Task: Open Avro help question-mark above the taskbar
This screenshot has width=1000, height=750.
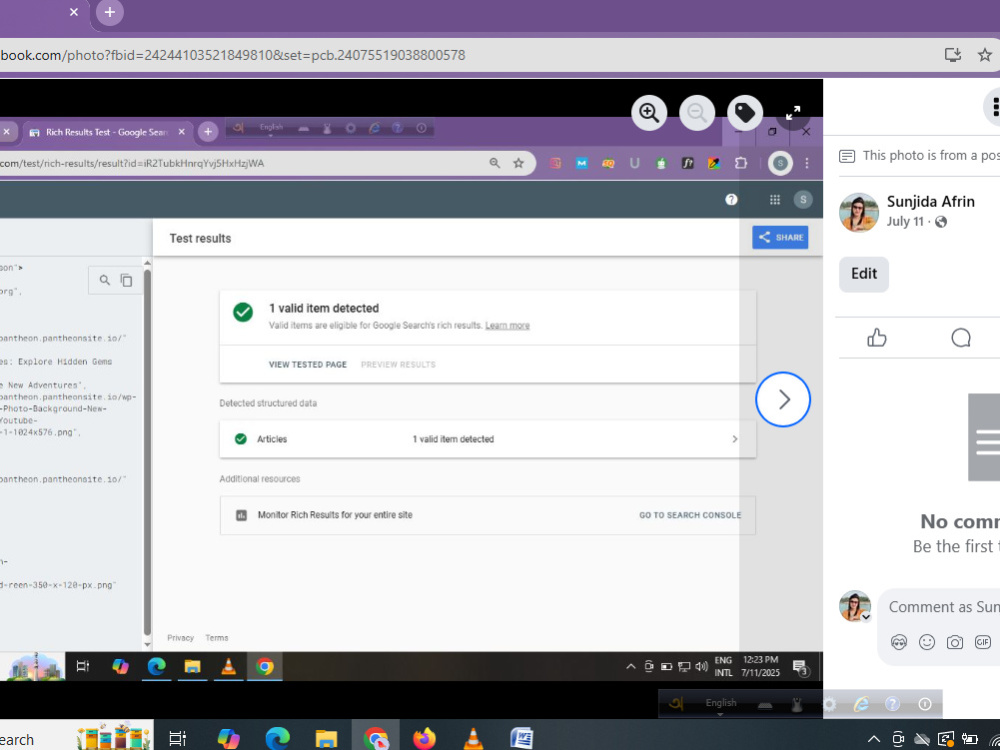Action: click(x=893, y=704)
